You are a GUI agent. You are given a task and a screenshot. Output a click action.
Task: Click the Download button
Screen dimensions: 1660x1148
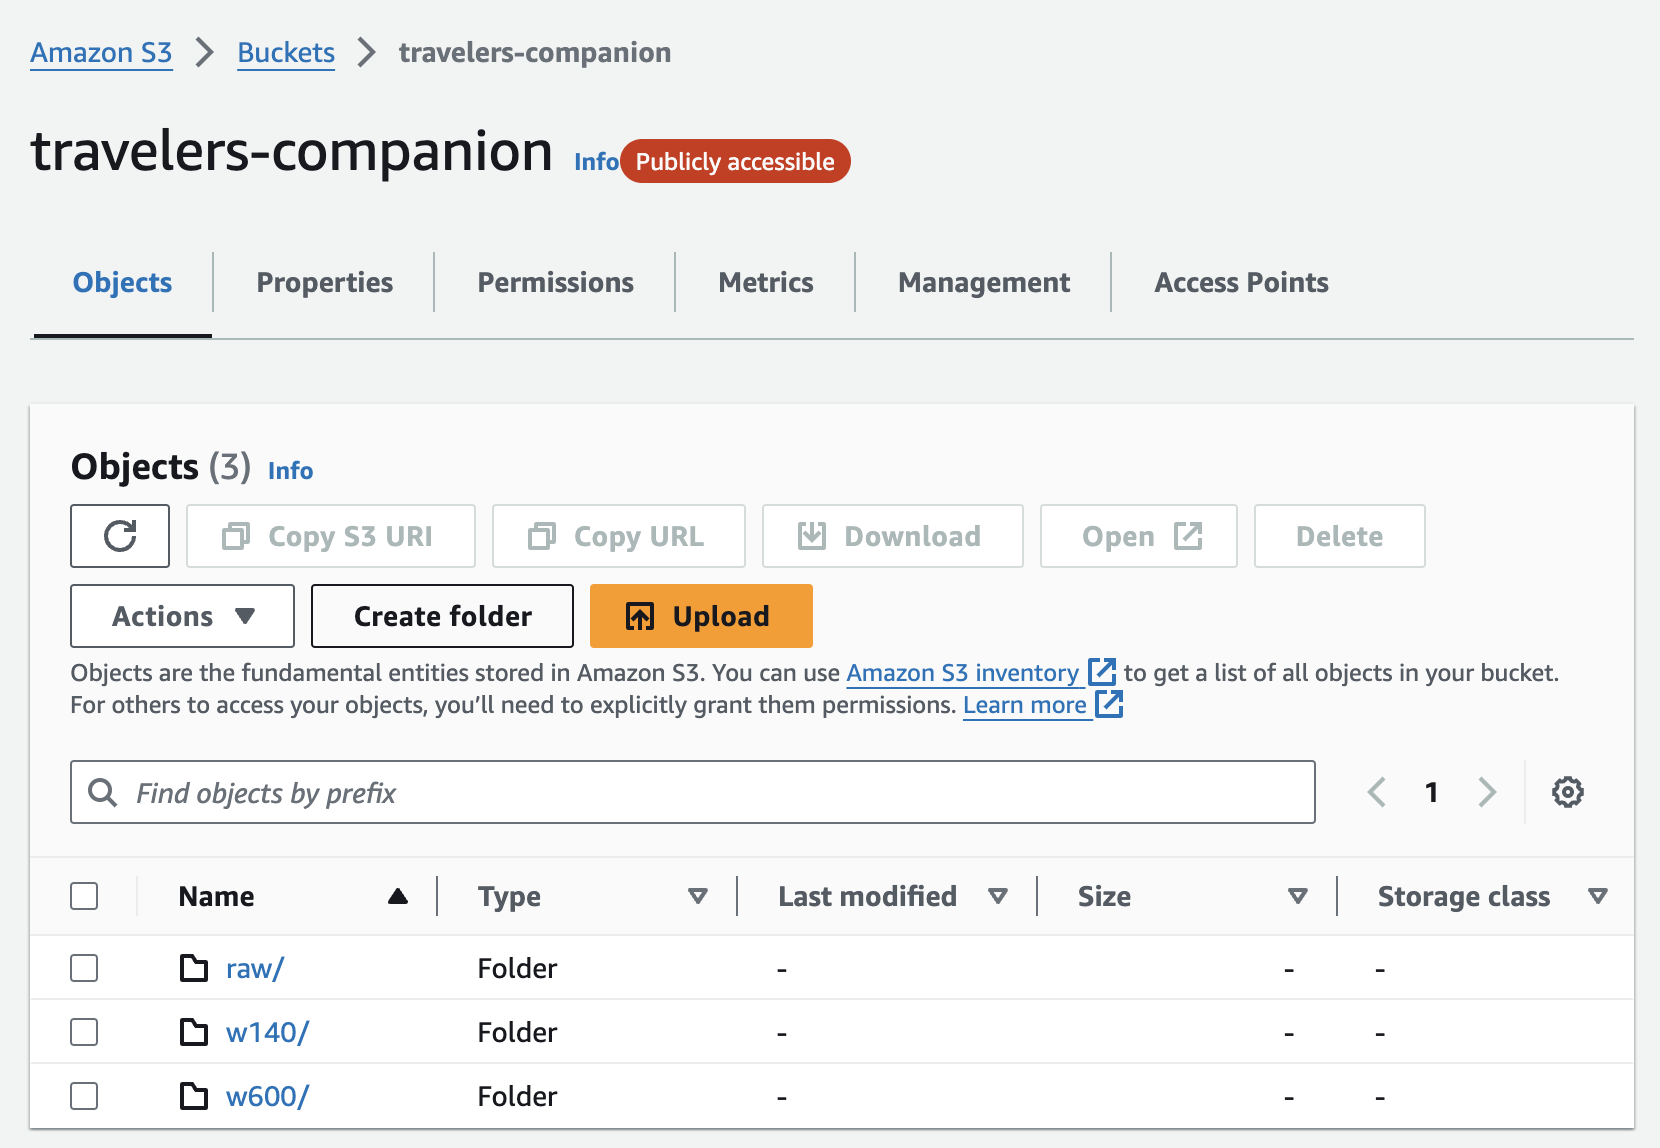click(893, 536)
